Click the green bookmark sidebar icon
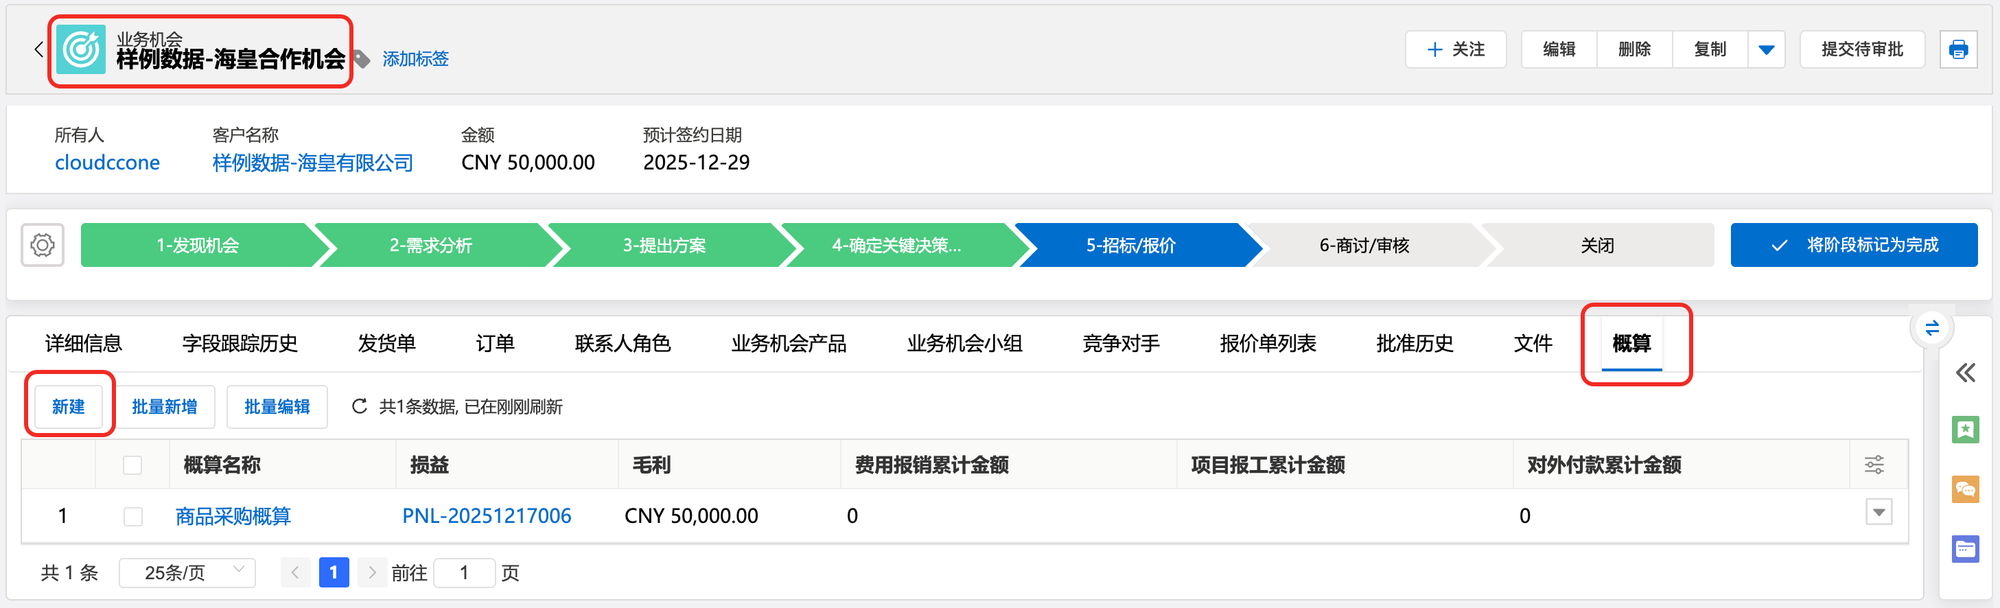The image size is (2000, 608). click(1965, 430)
